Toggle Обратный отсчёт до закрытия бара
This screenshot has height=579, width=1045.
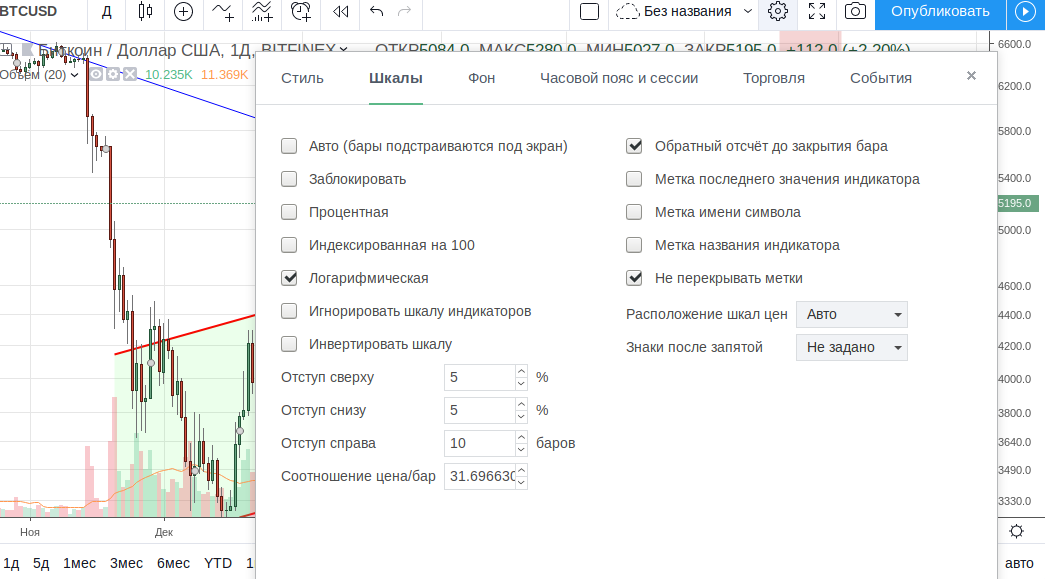(634, 146)
